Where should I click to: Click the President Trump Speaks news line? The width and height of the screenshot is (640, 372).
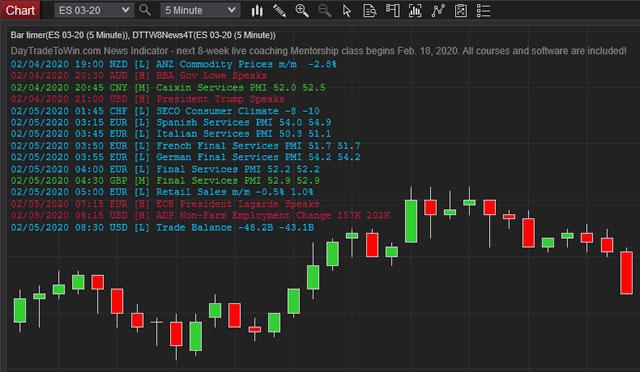click(147, 99)
